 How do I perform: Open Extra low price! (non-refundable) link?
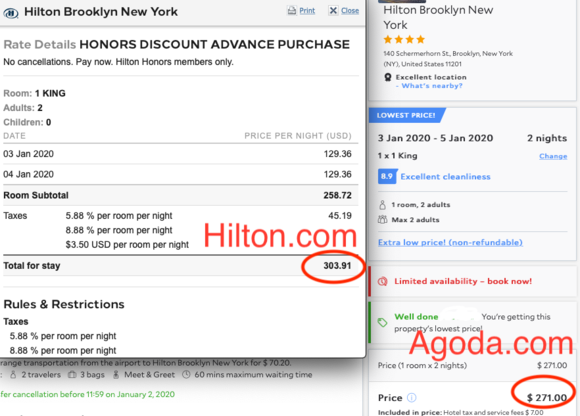(x=450, y=243)
